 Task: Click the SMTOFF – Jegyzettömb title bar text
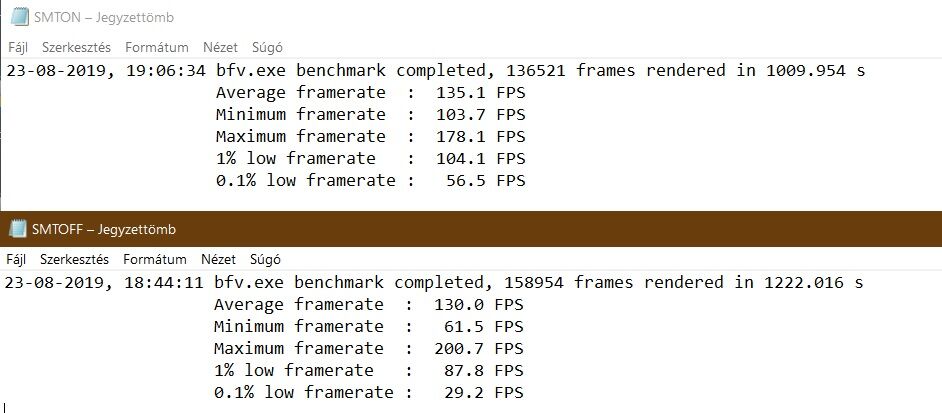104,229
